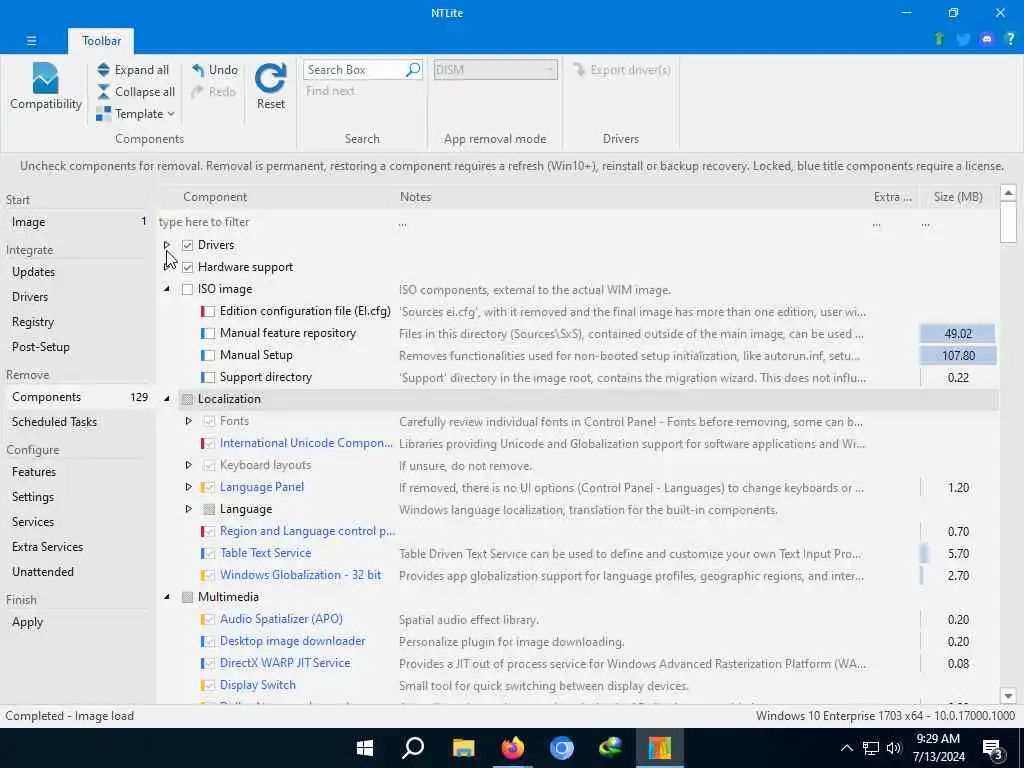Click the Collapse all icon
Viewport: 1024px width, 768px height.
click(103, 91)
